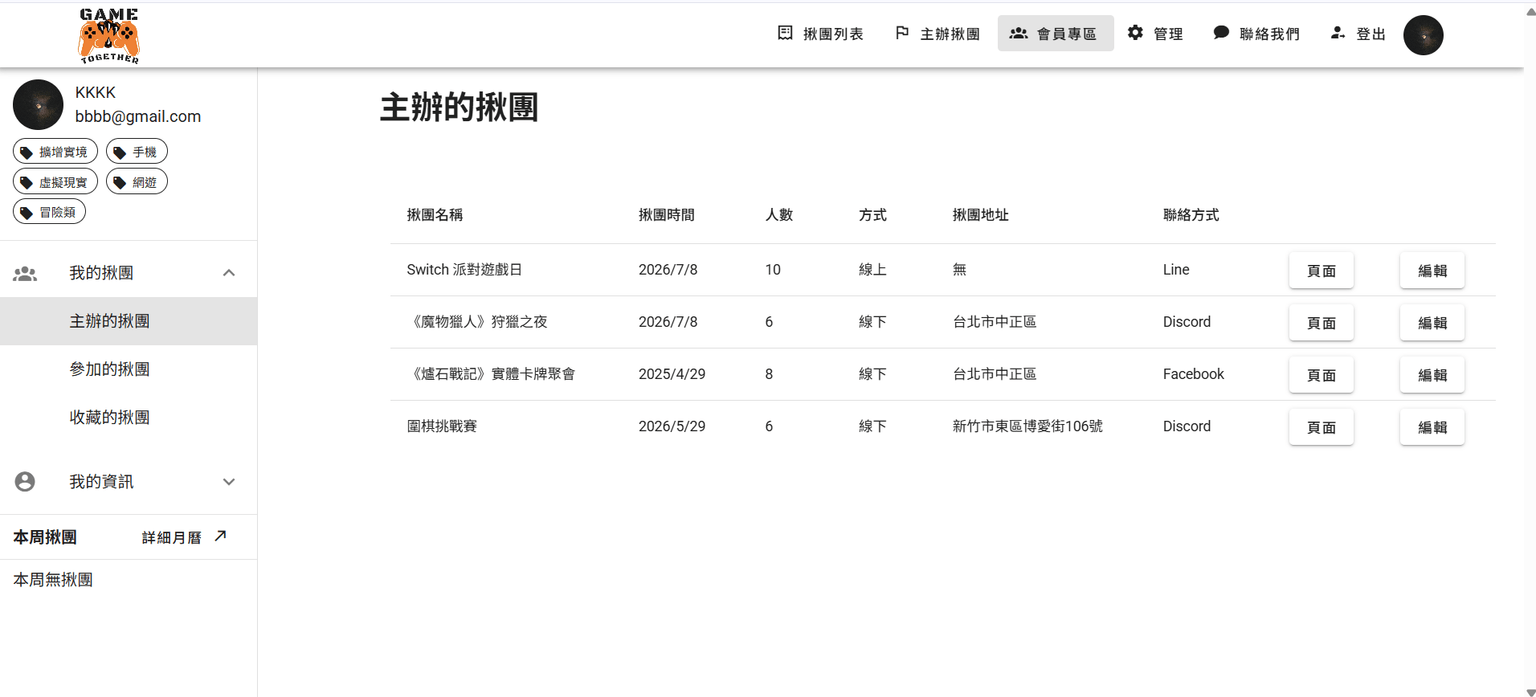Click 編輯 button for 圍棋挑戰賽
This screenshot has height=697, width=1536.
point(1432,427)
